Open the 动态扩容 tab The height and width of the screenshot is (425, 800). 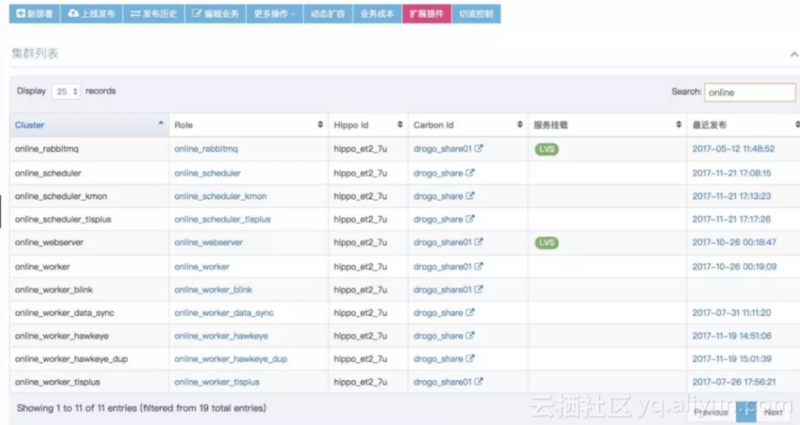coord(328,14)
